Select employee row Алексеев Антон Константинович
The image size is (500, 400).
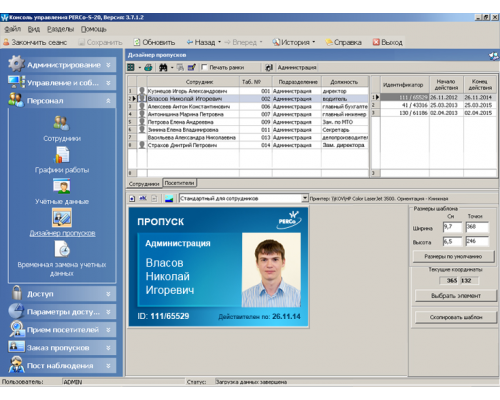tap(248, 106)
